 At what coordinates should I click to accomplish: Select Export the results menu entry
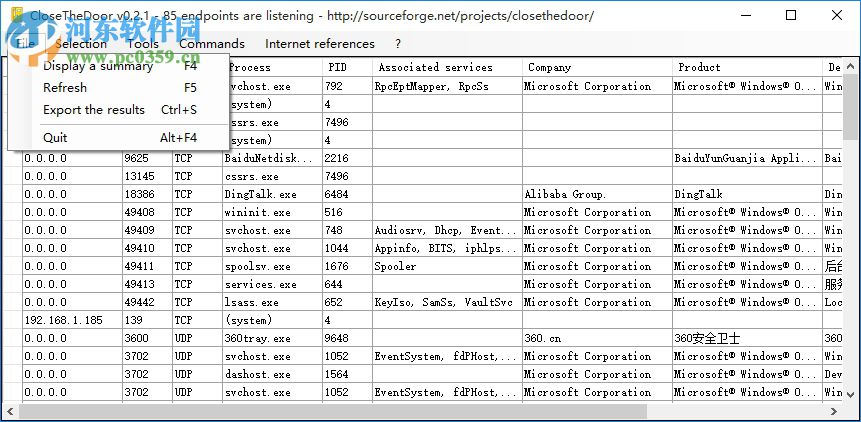119,110
